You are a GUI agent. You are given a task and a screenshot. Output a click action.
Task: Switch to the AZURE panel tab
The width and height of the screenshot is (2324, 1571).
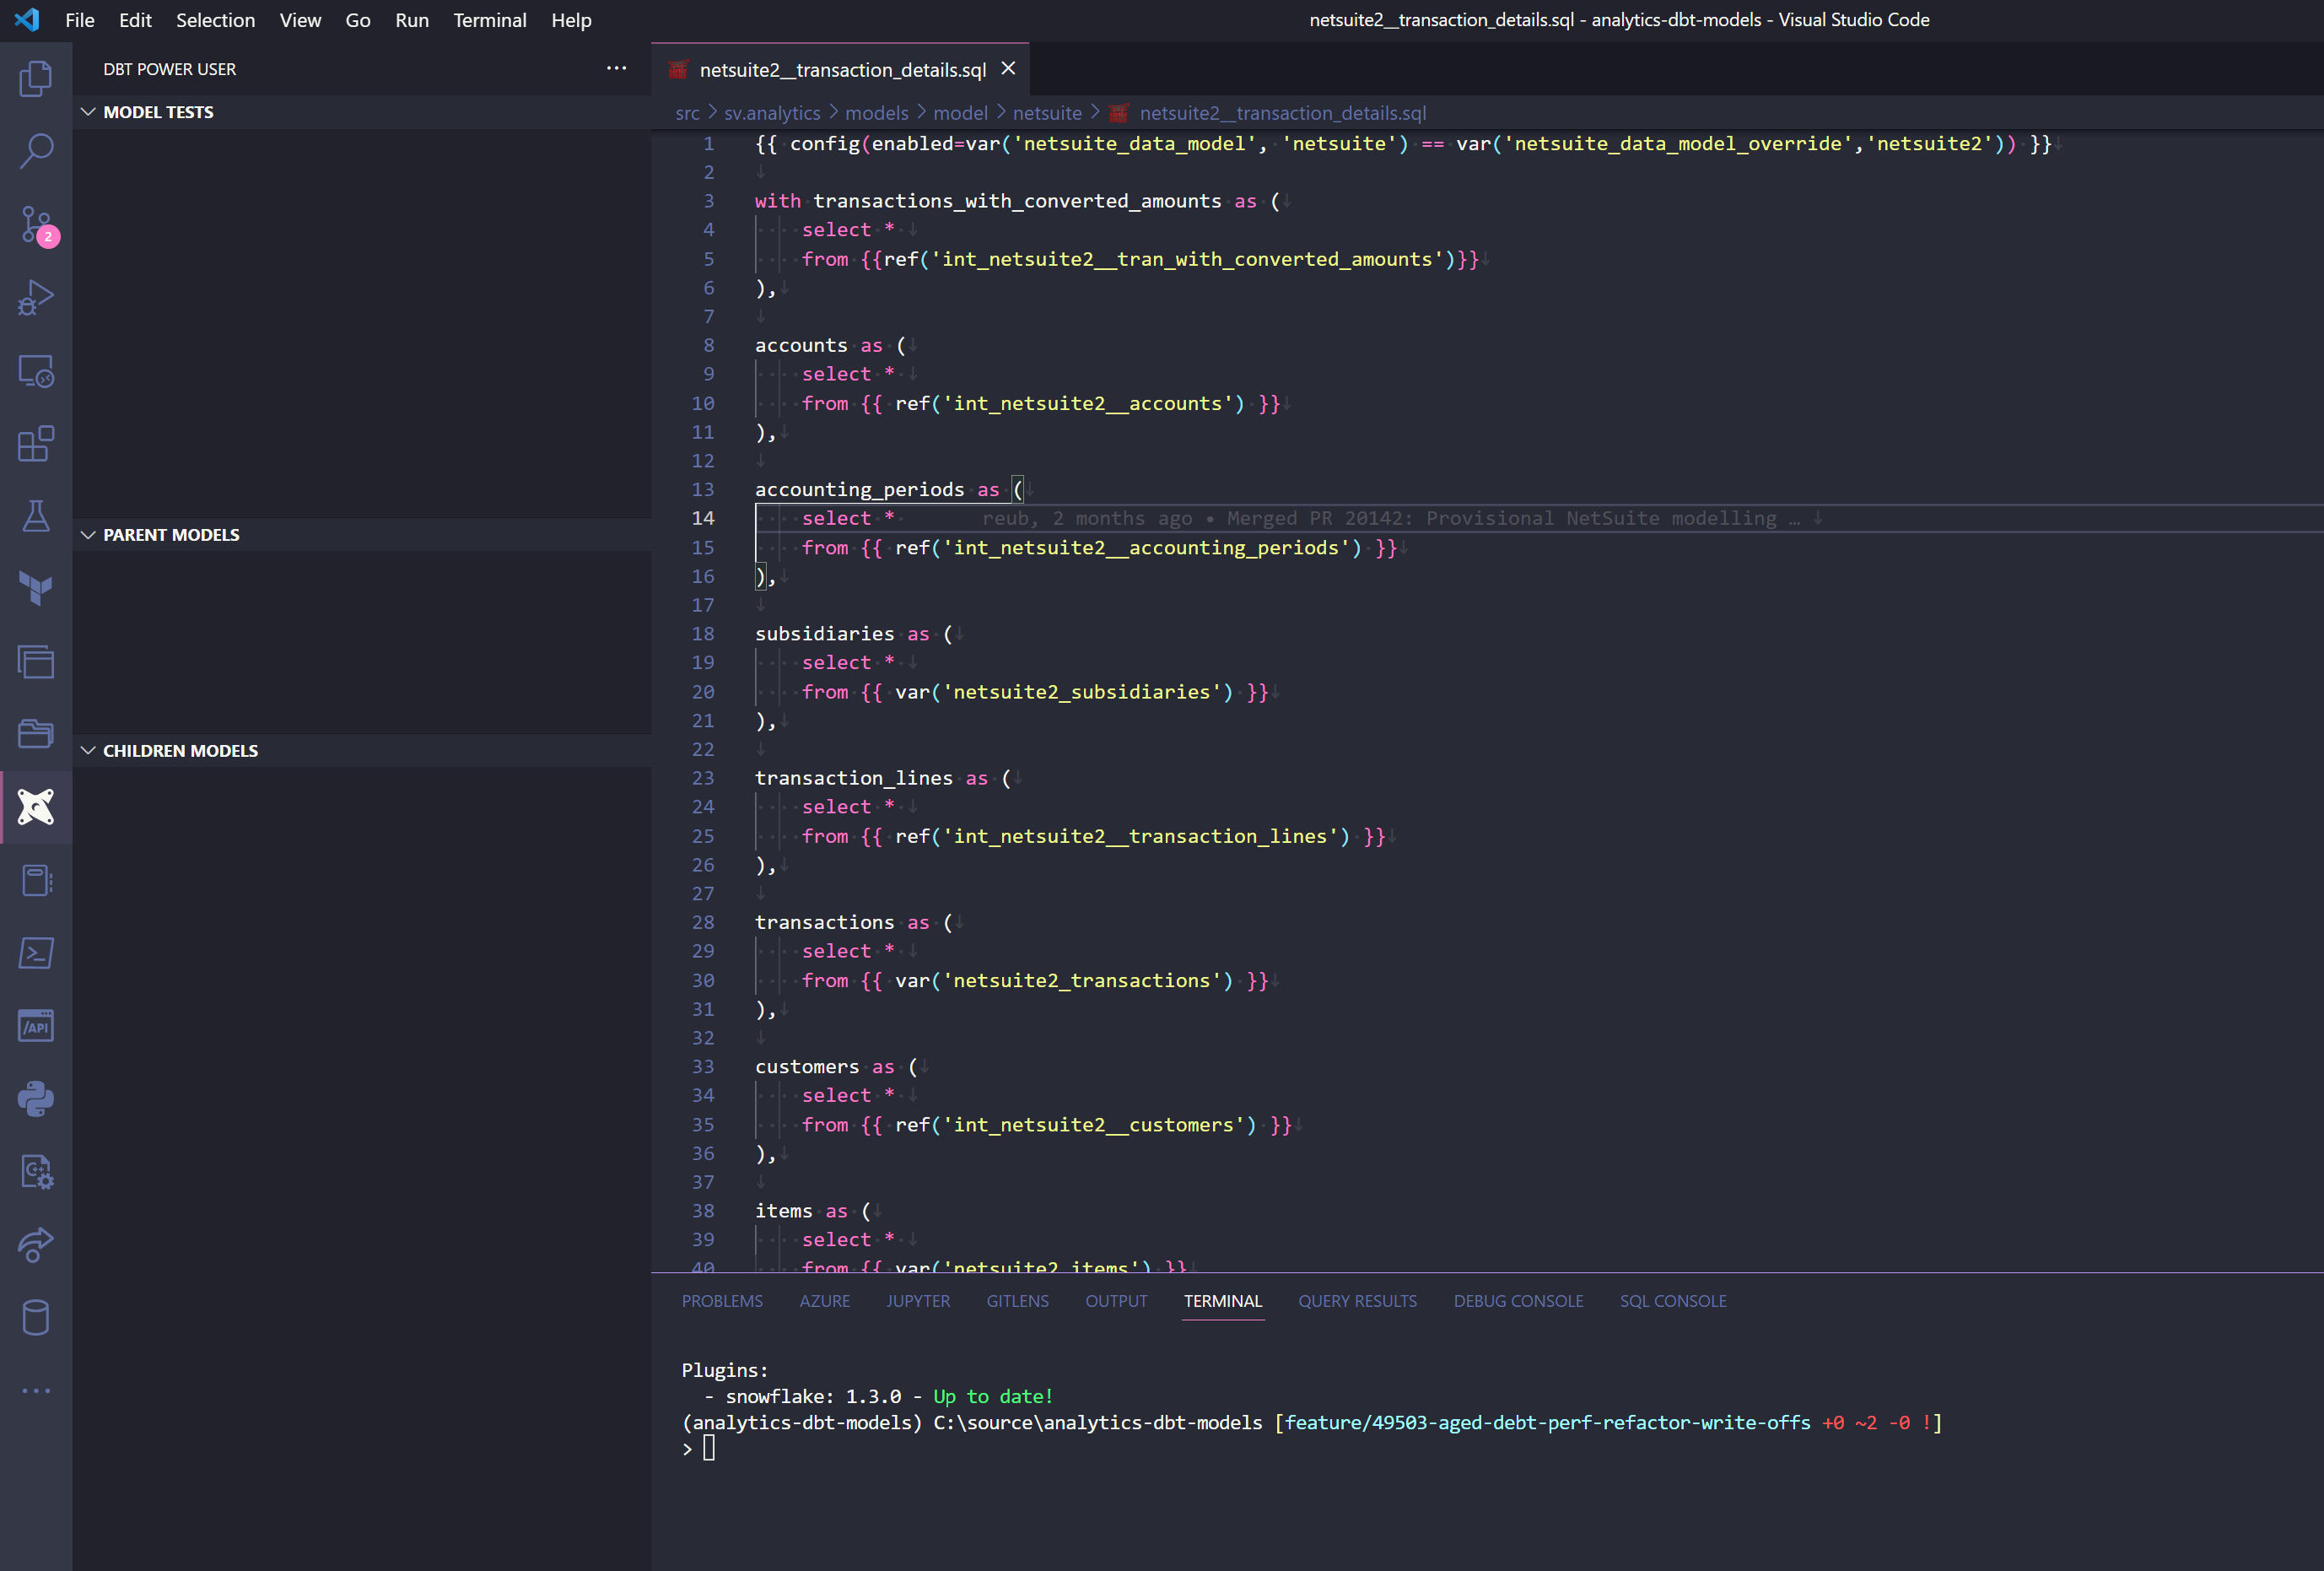click(825, 1301)
